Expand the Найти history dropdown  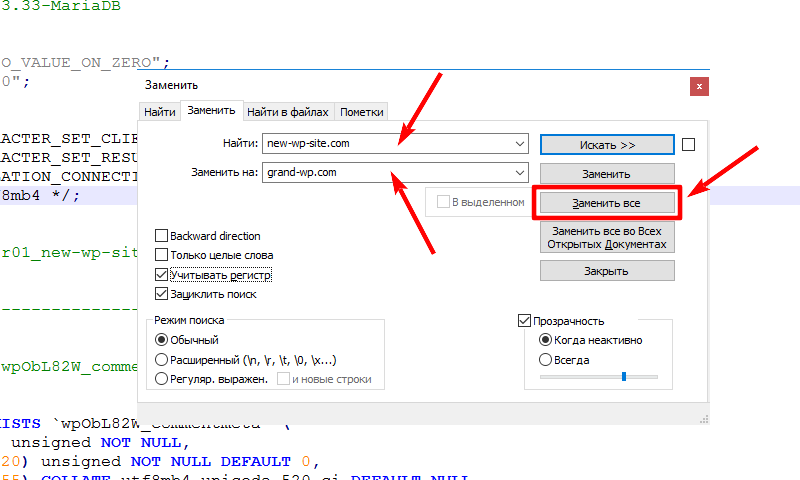click(x=520, y=144)
